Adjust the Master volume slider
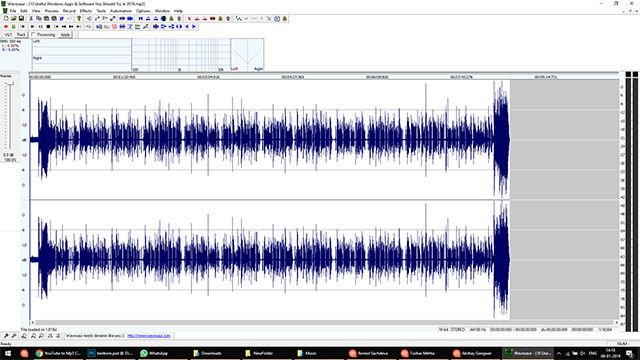 (10, 84)
